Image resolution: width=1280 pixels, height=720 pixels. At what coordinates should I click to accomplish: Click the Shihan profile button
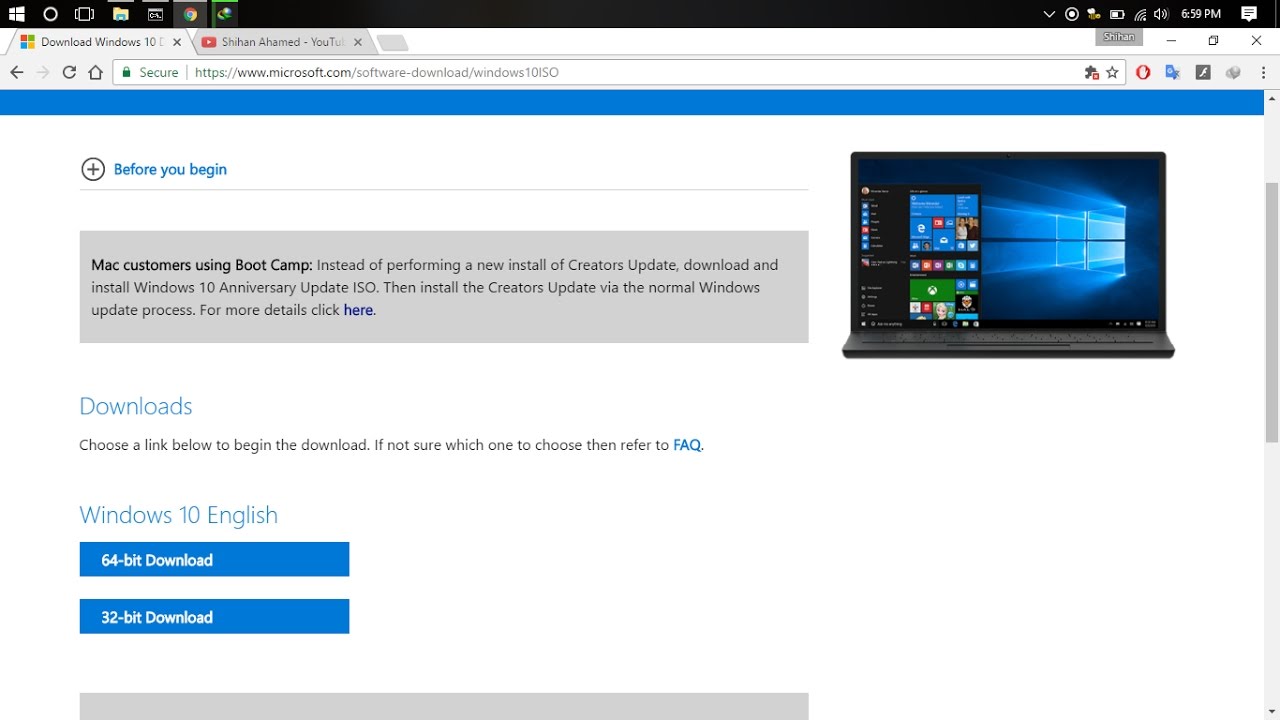coord(1120,37)
